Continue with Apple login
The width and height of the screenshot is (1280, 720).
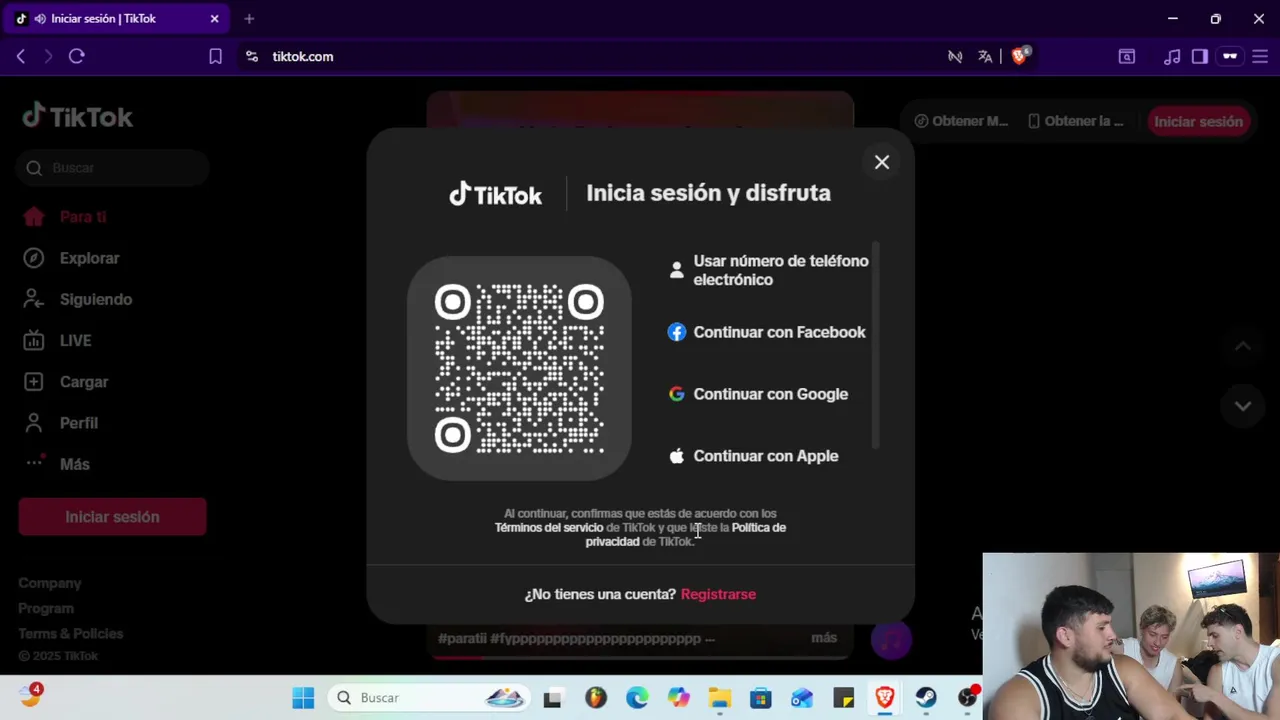click(753, 456)
